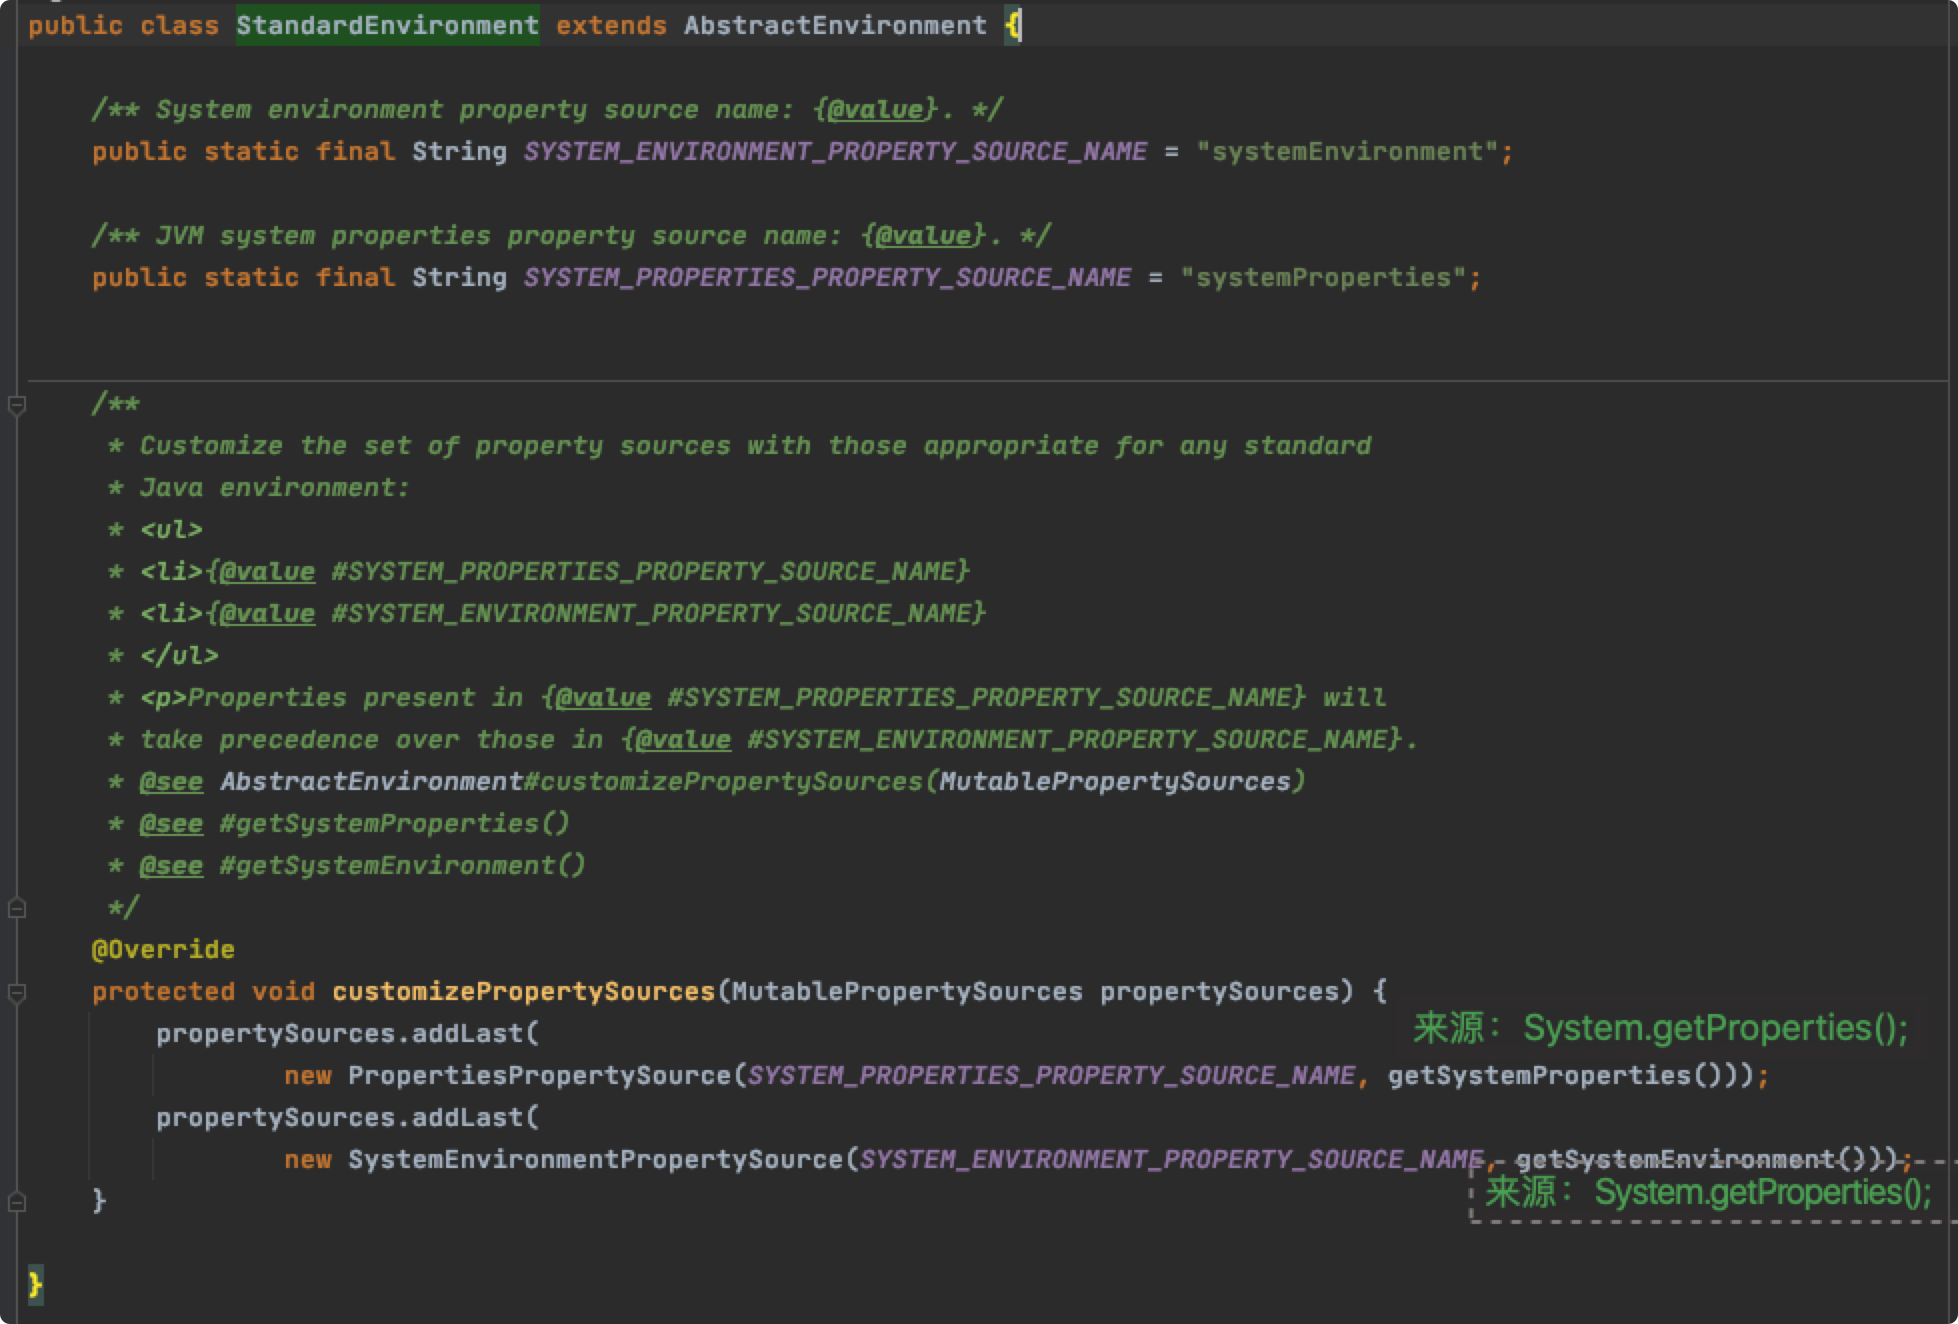Click "take precedence over those in" comment line
Image resolution: width=1958 pixels, height=1324 pixels.
[x=763, y=739]
